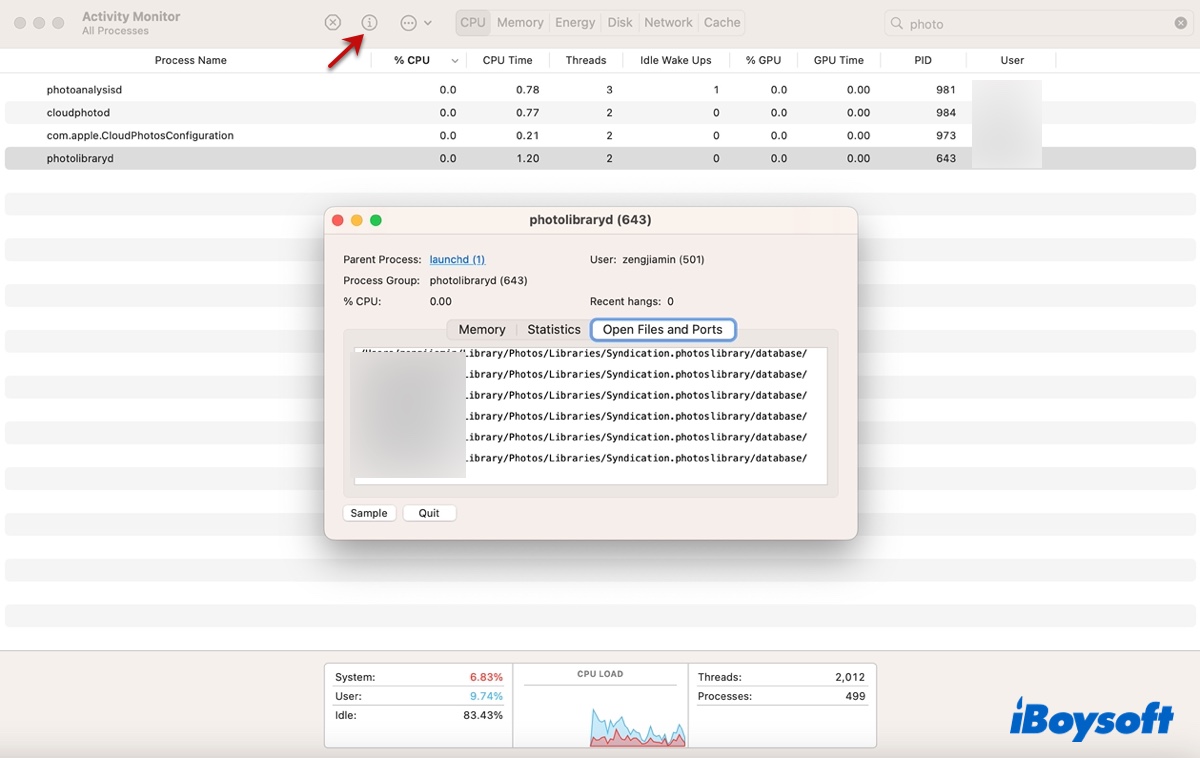Switch to the Cache tab

[x=722, y=22]
